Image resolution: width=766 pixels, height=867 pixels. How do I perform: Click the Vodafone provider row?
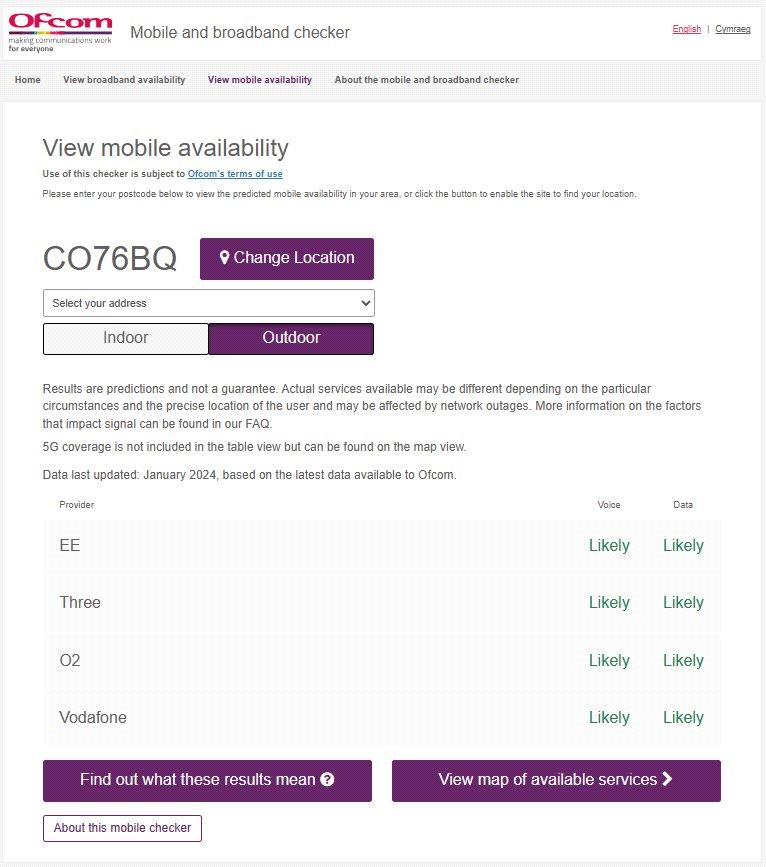pos(382,717)
